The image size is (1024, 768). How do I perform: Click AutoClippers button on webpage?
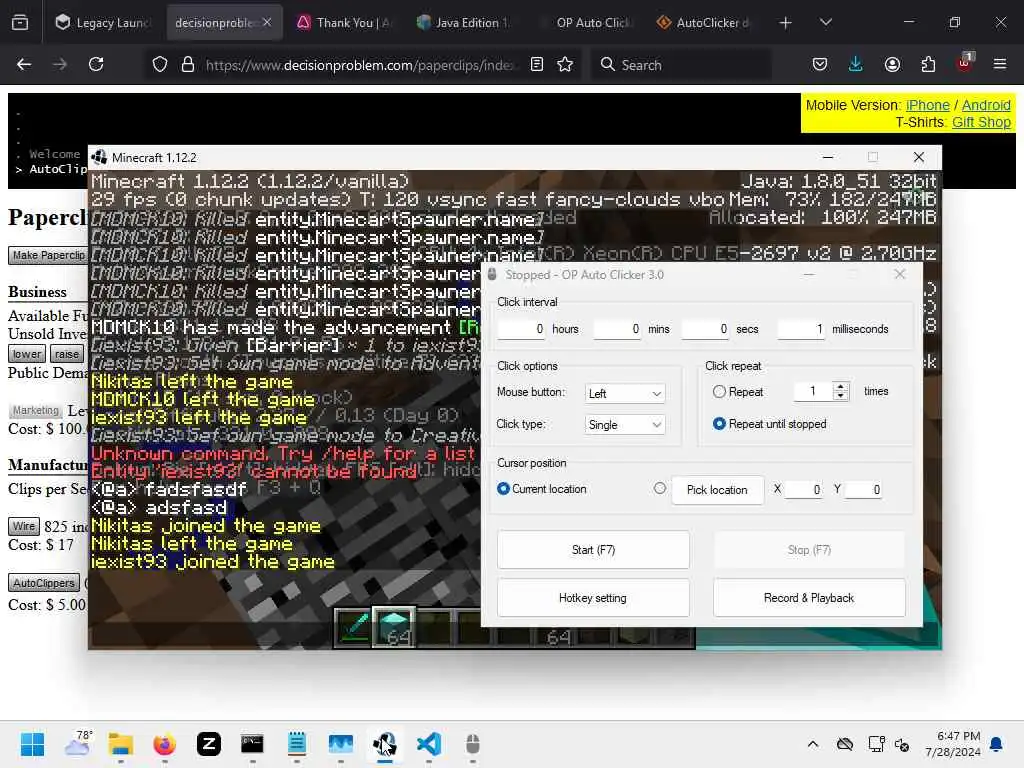pos(44,583)
